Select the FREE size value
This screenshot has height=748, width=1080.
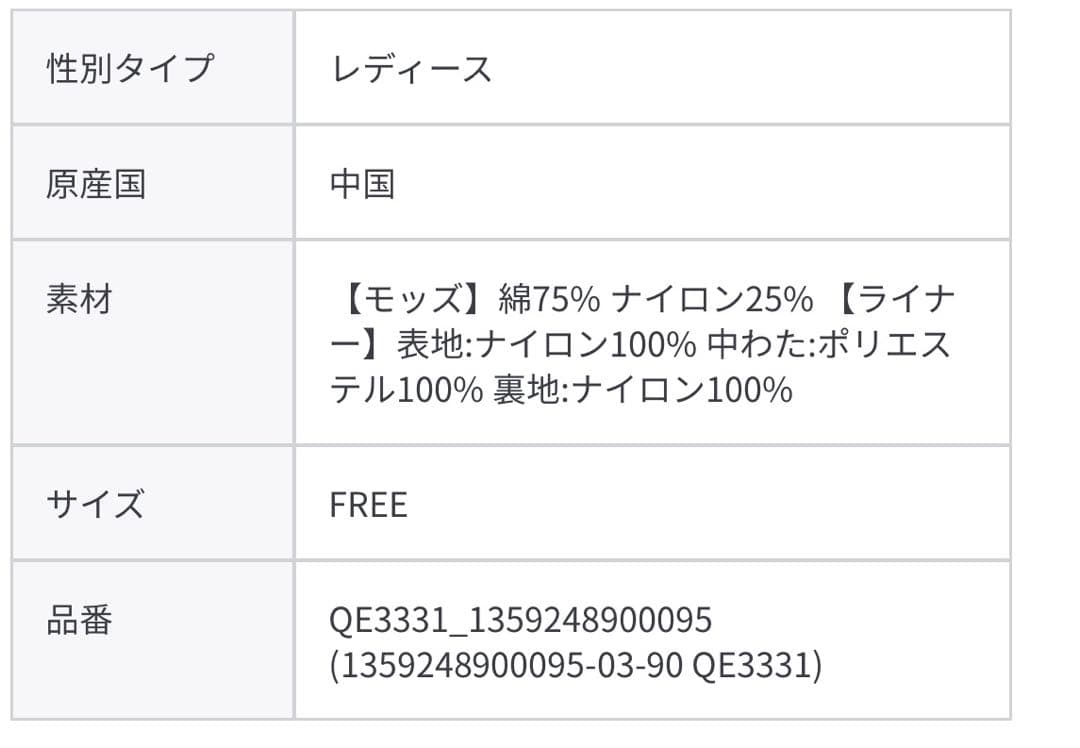(368, 504)
